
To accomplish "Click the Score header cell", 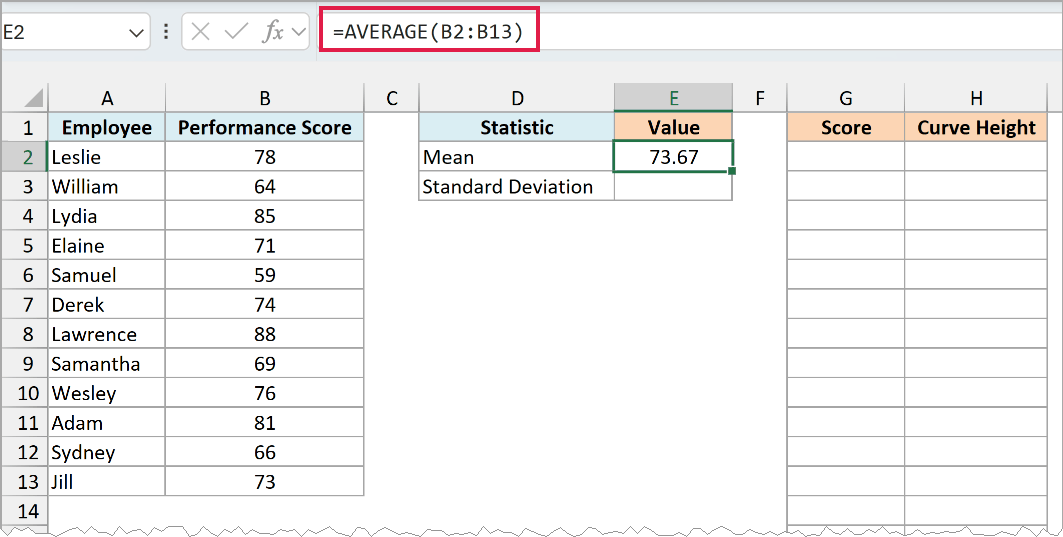I will (845, 127).
